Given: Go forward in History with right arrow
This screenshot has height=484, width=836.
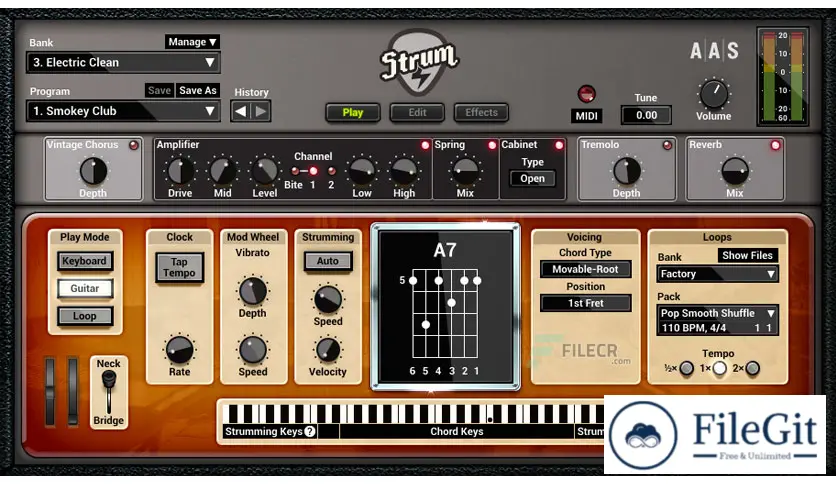Looking at the screenshot, I should [x=261, y=111].
